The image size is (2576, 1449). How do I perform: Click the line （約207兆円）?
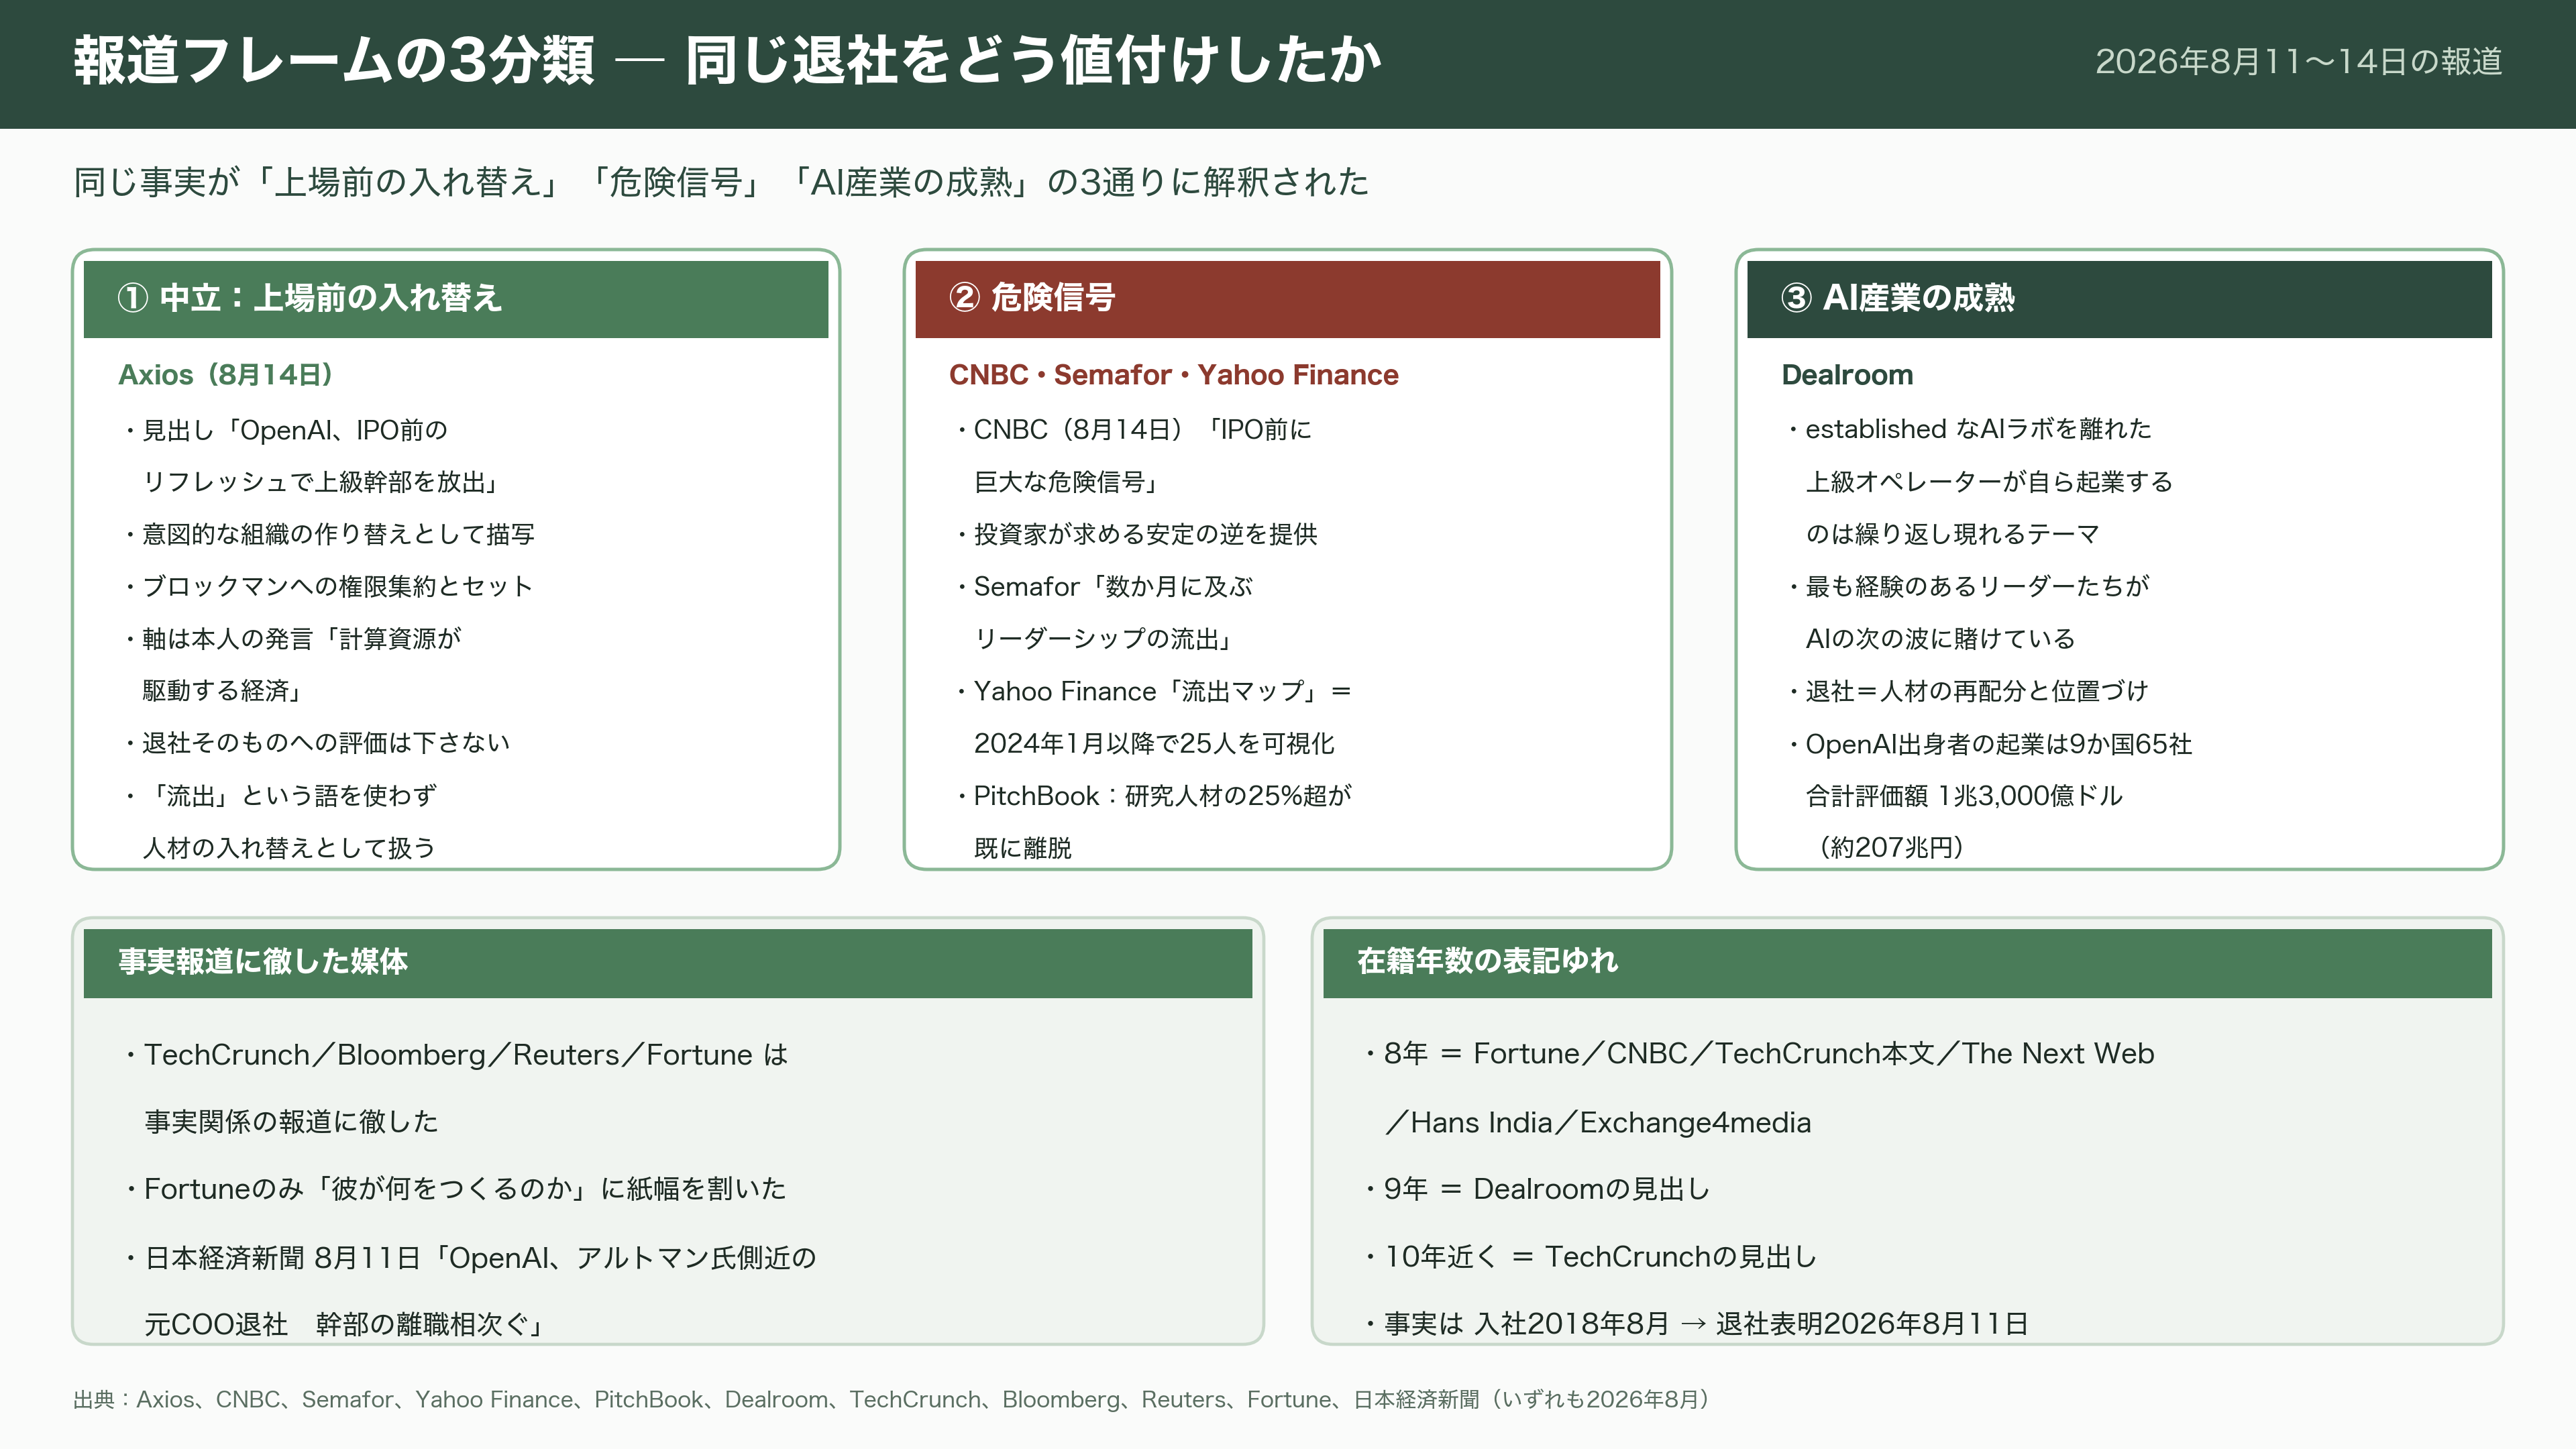[1892, 847]
